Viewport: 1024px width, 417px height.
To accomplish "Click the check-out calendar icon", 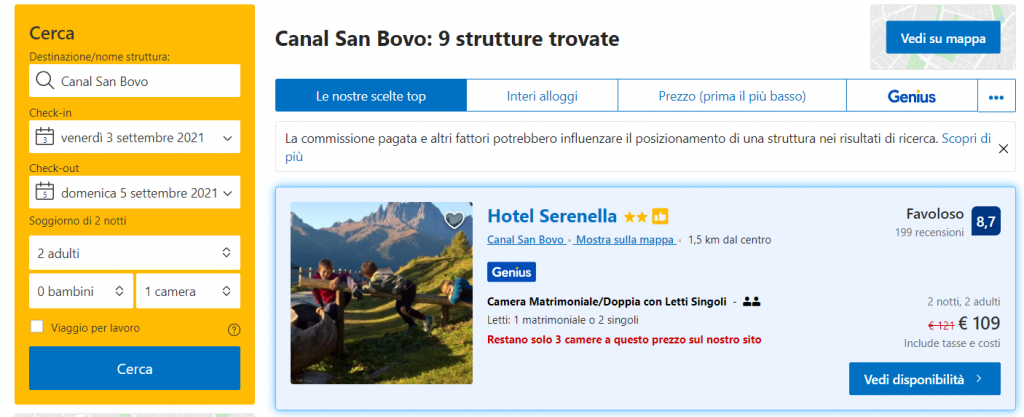I will pyautogui.click(x=44, y=192).
